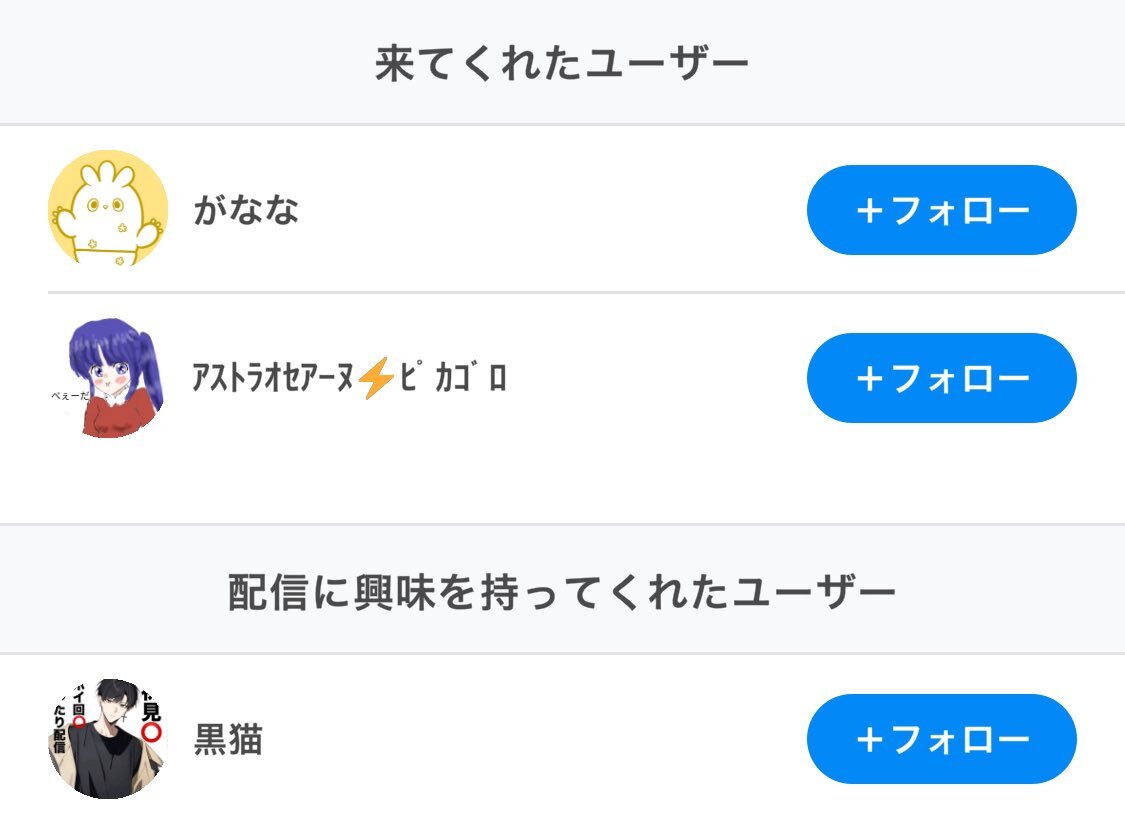Select the username text アストラオセアーヌ
The width and height of the screenshot is (1125, 816).
pos(273,379)
